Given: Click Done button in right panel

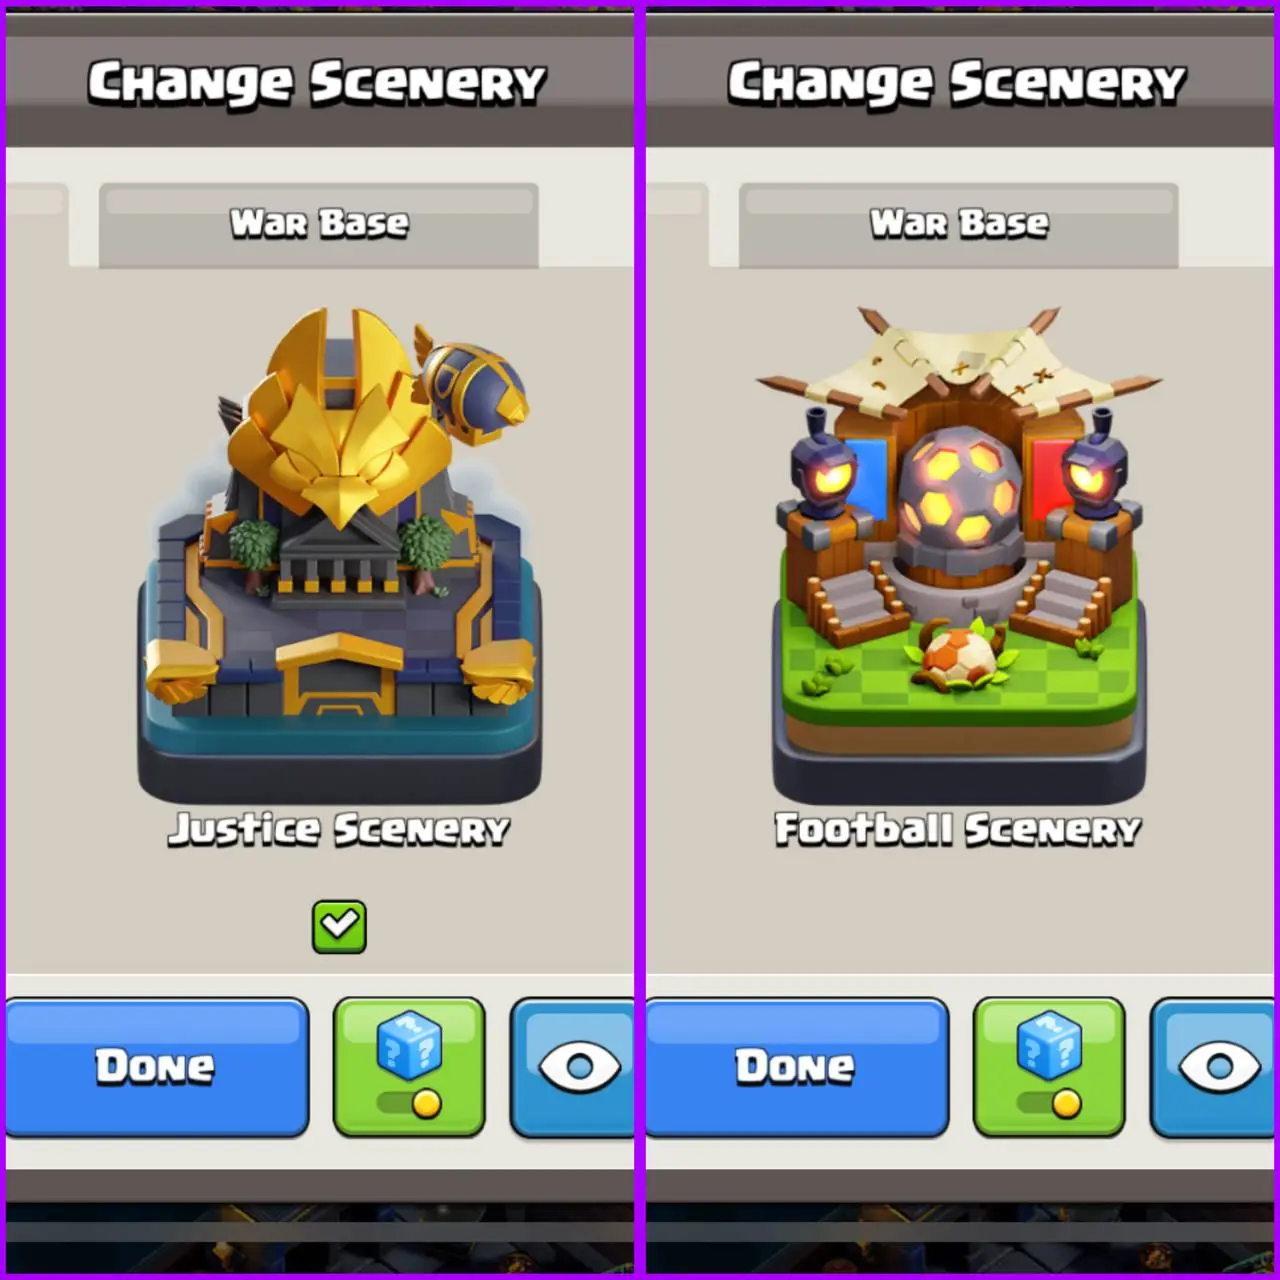Looking at the screenshot, I should 797,1067.
